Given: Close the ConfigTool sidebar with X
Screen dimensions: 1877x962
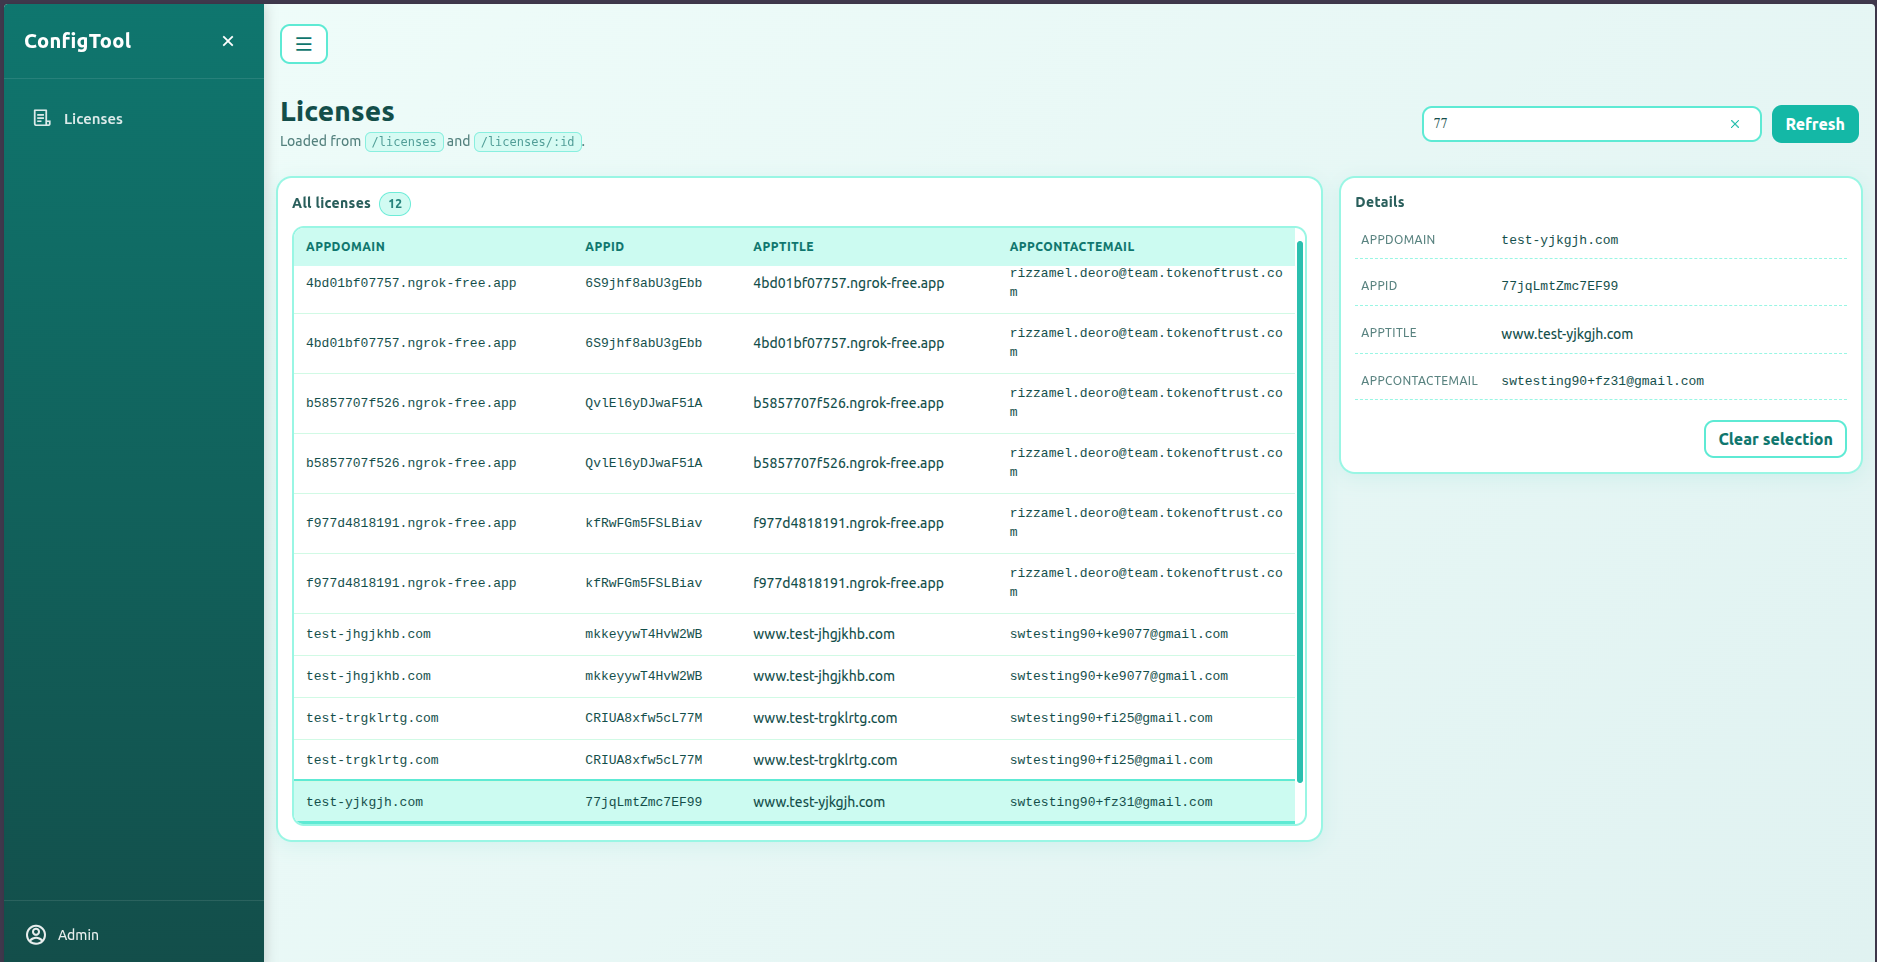Looking at the screenshot, I should 228,41.
